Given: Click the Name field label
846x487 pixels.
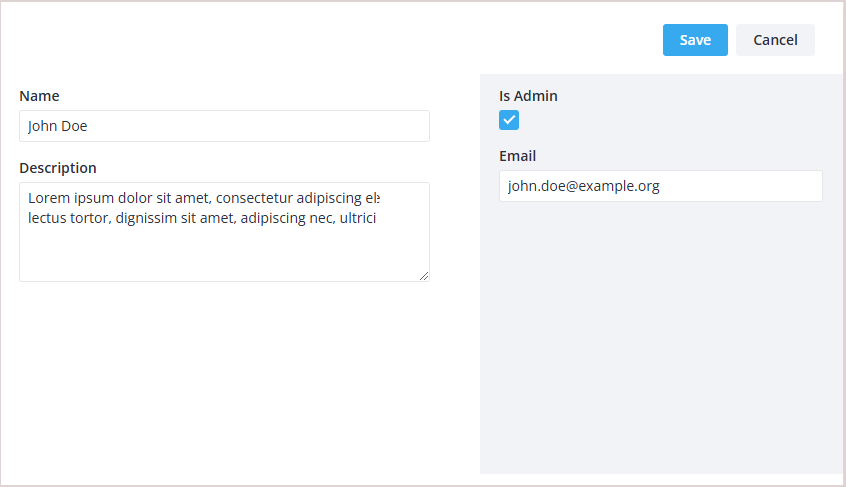Looking at the screenshot, I should [x=39, y=96].
